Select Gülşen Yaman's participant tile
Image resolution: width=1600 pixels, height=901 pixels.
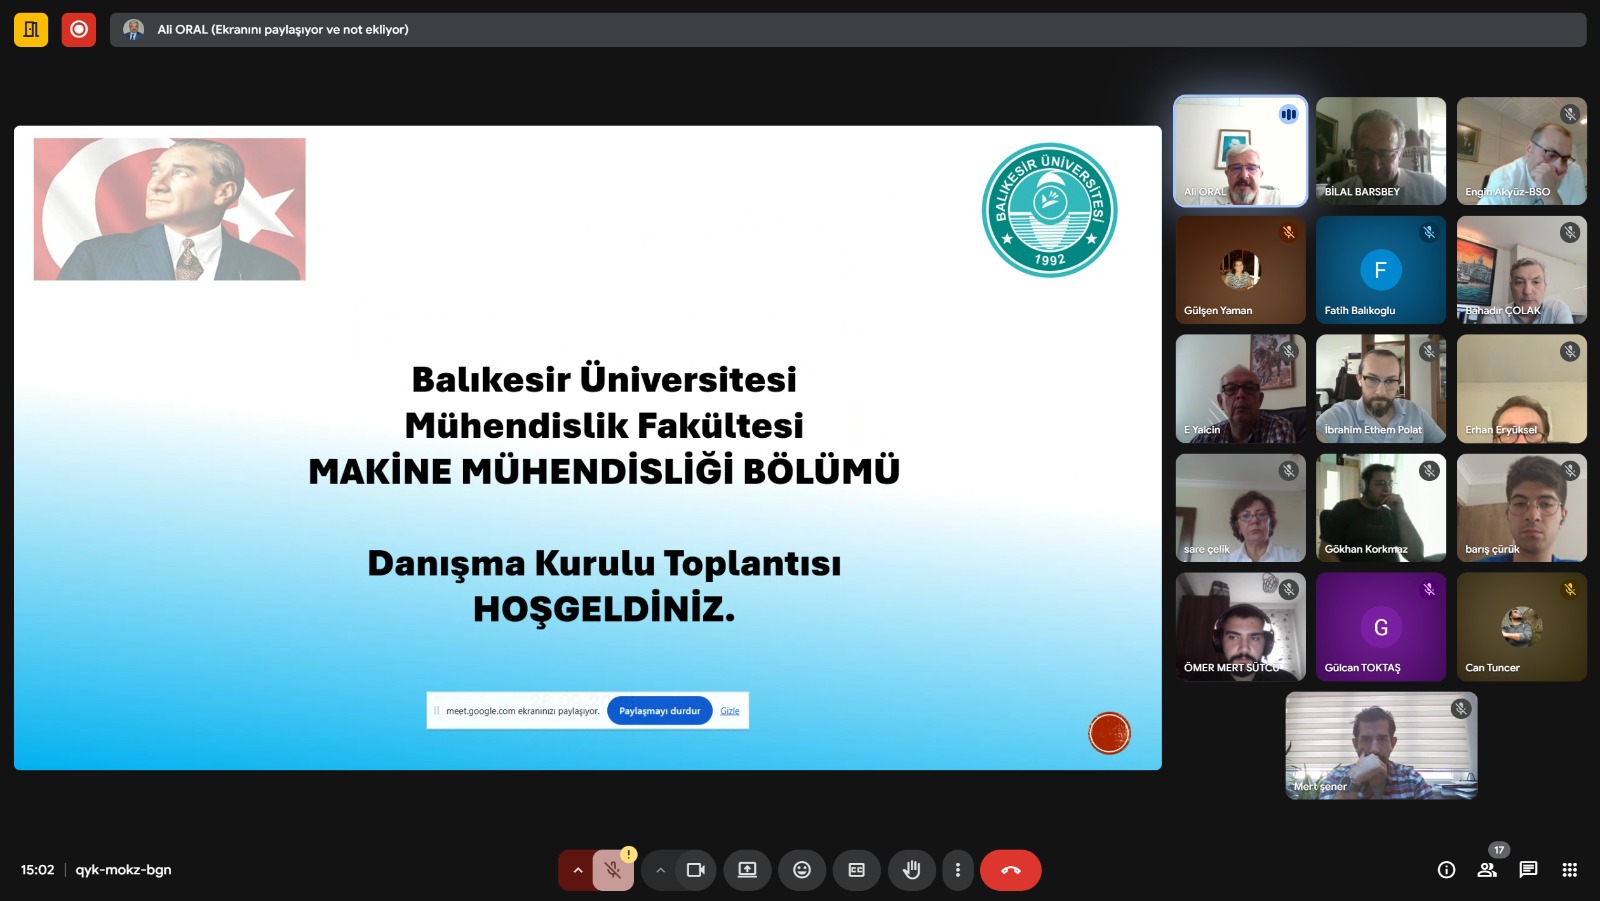pos(1241,270)
